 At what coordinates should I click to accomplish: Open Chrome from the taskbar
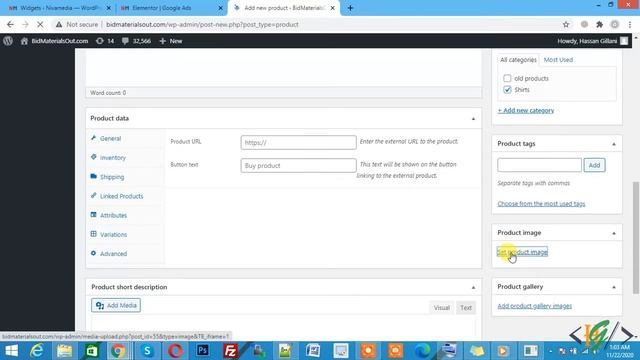(x=118, y=351)
